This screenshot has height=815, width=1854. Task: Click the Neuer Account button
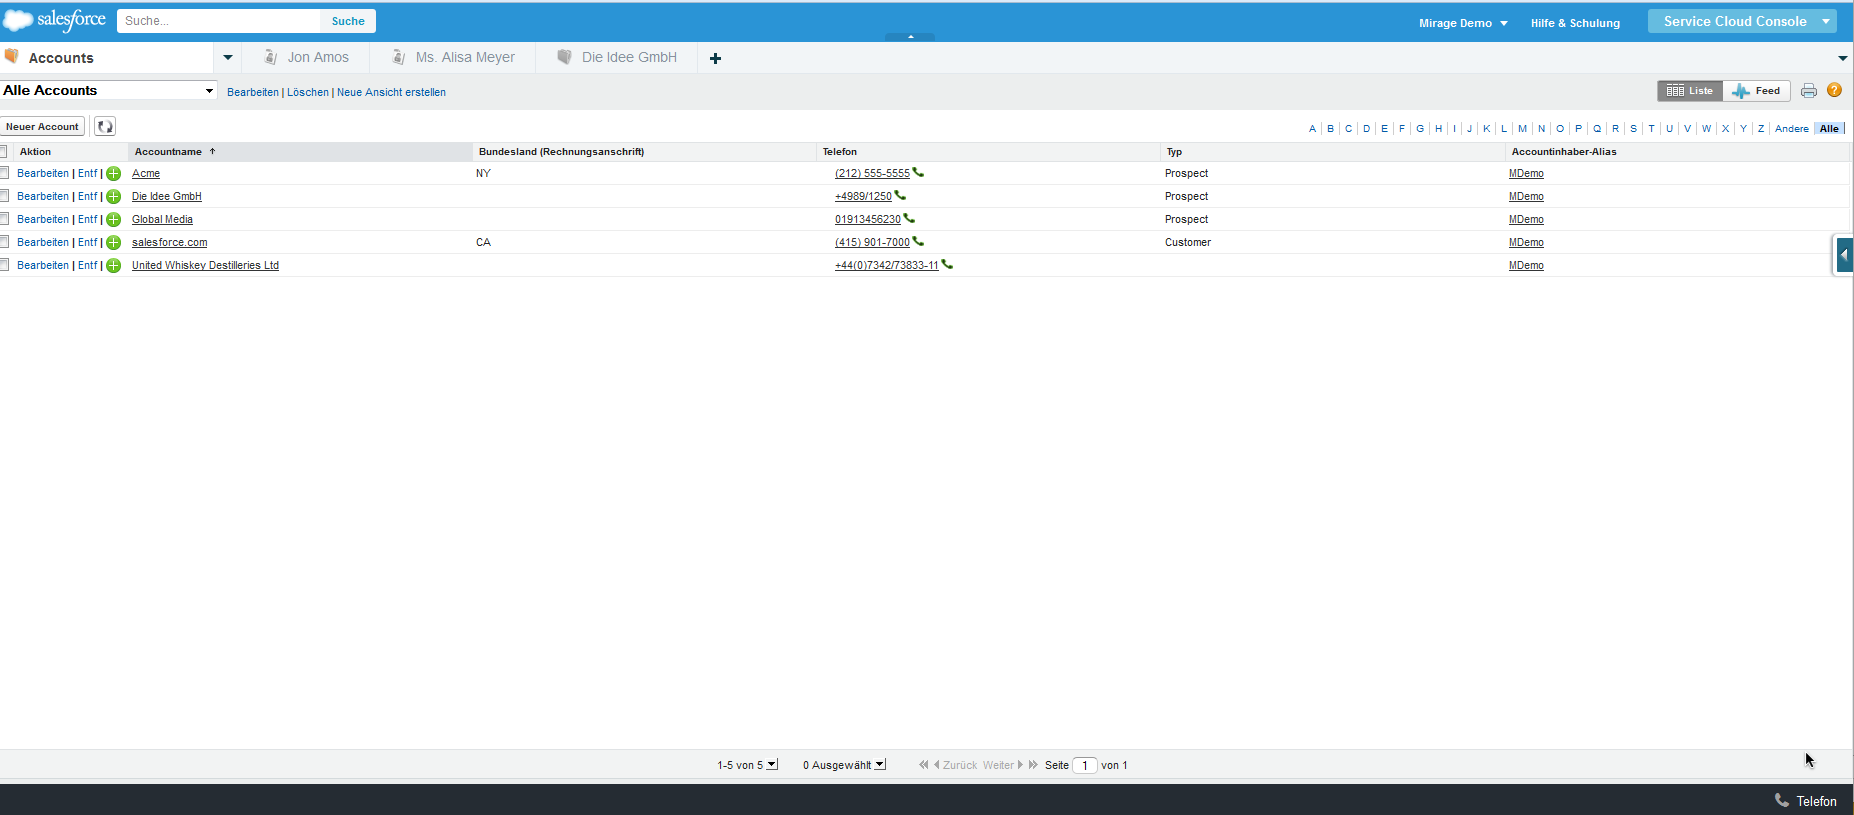(x=42, y=126)
